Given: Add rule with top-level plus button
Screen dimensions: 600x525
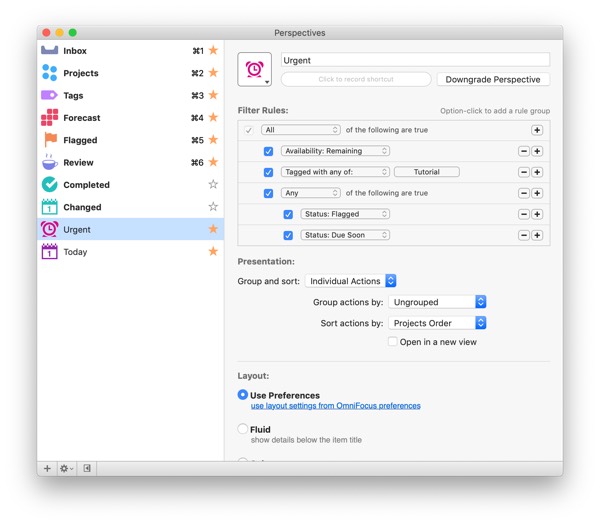Looking at the screenshot, I should [537, 130].
